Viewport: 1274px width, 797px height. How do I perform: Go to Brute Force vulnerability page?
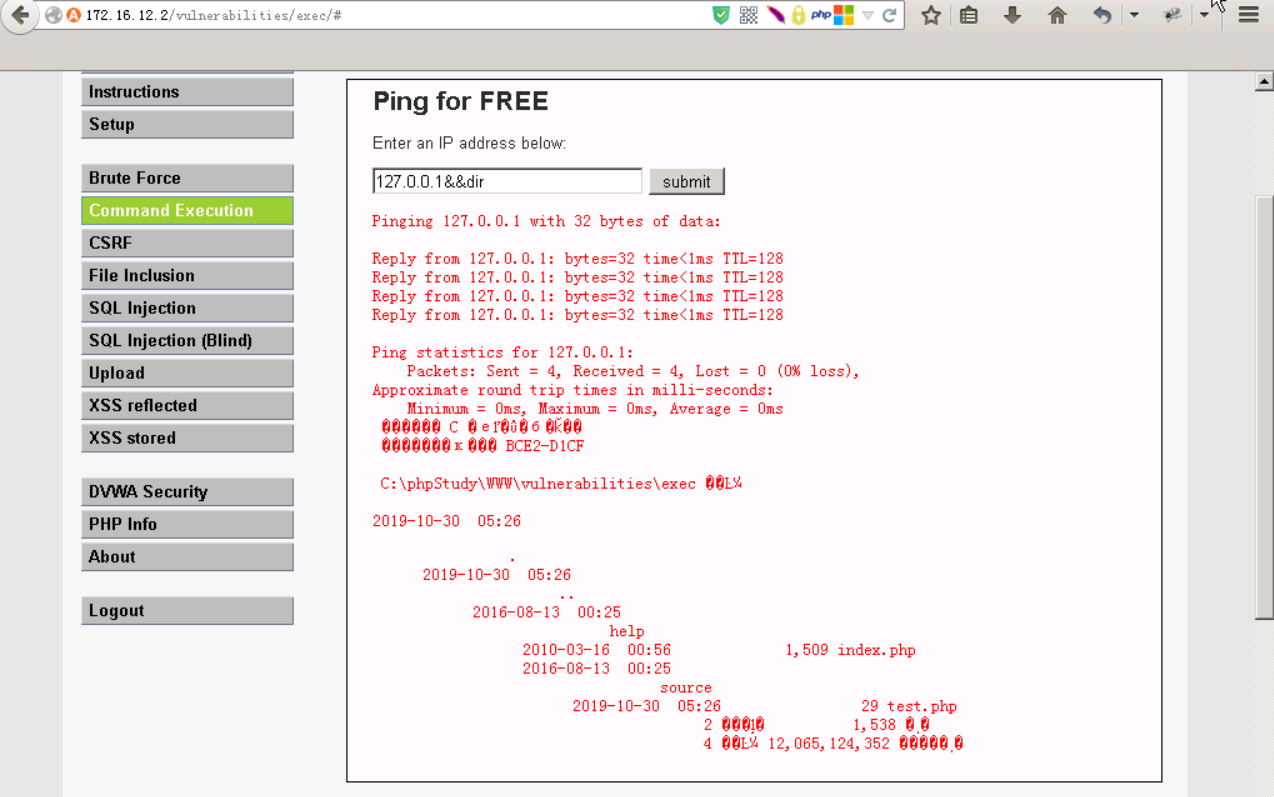[187, 178]
